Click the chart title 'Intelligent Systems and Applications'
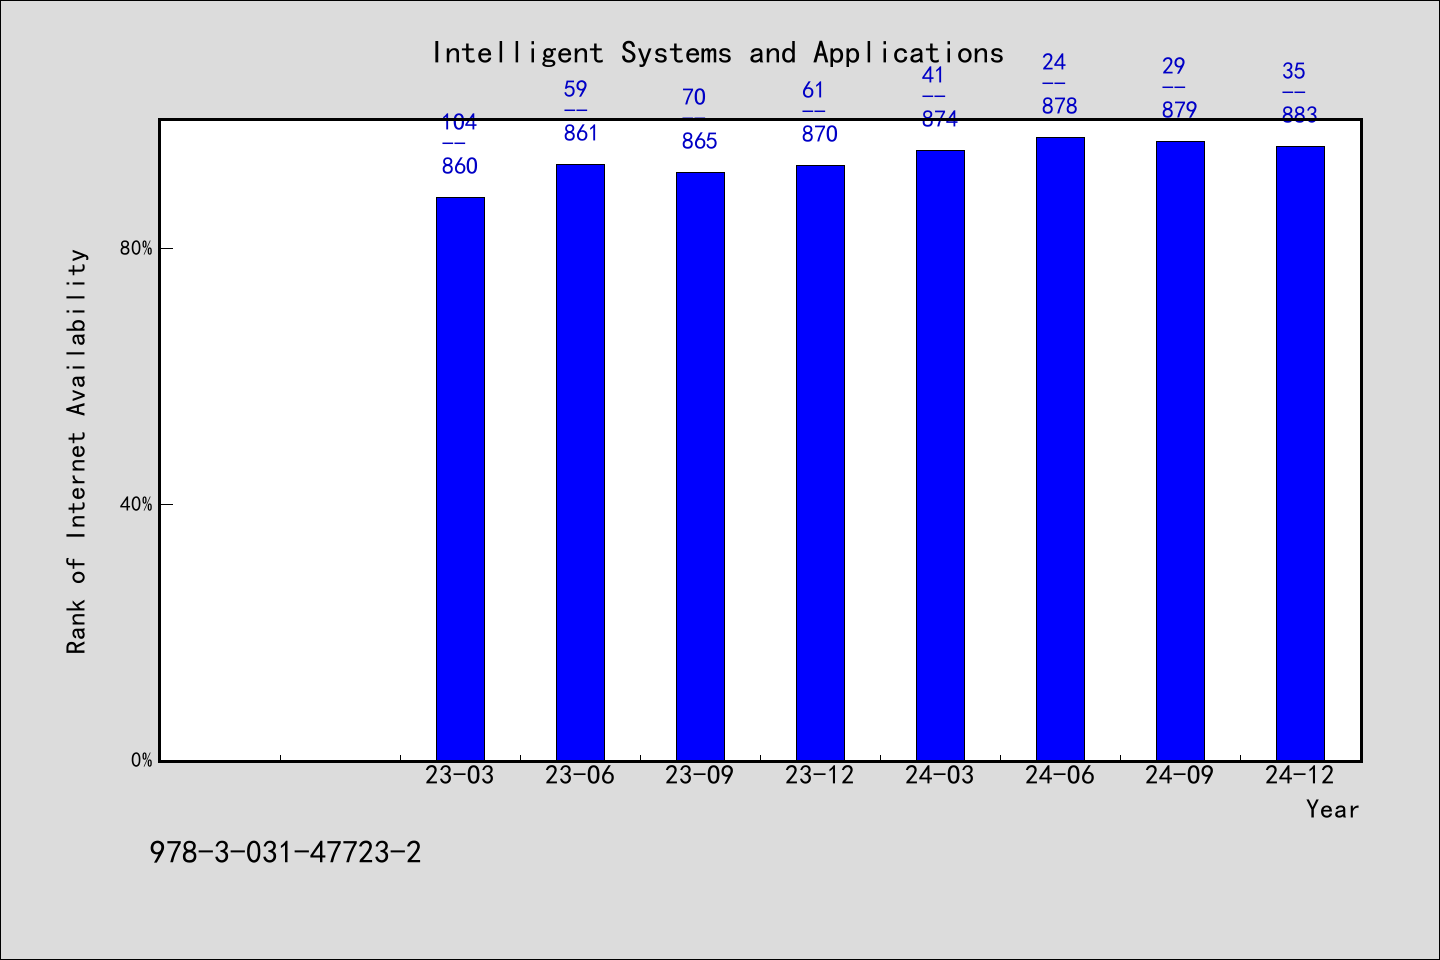This screenshot has width=1440, height=960. (718, 53)
